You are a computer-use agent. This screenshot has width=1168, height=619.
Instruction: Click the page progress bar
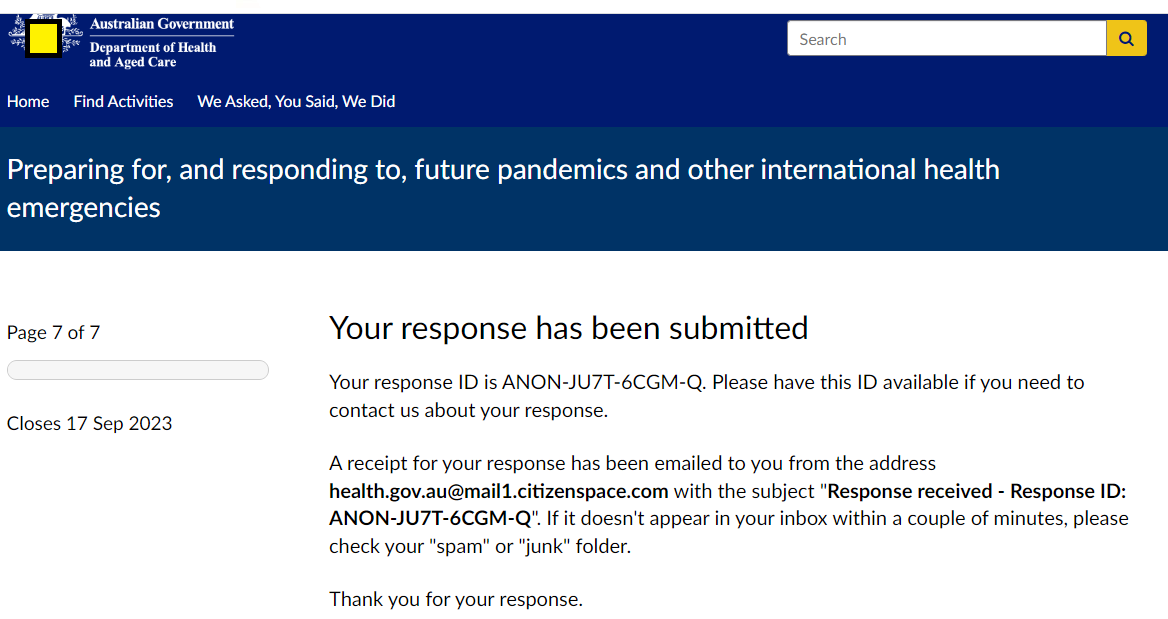pos(138,370)
